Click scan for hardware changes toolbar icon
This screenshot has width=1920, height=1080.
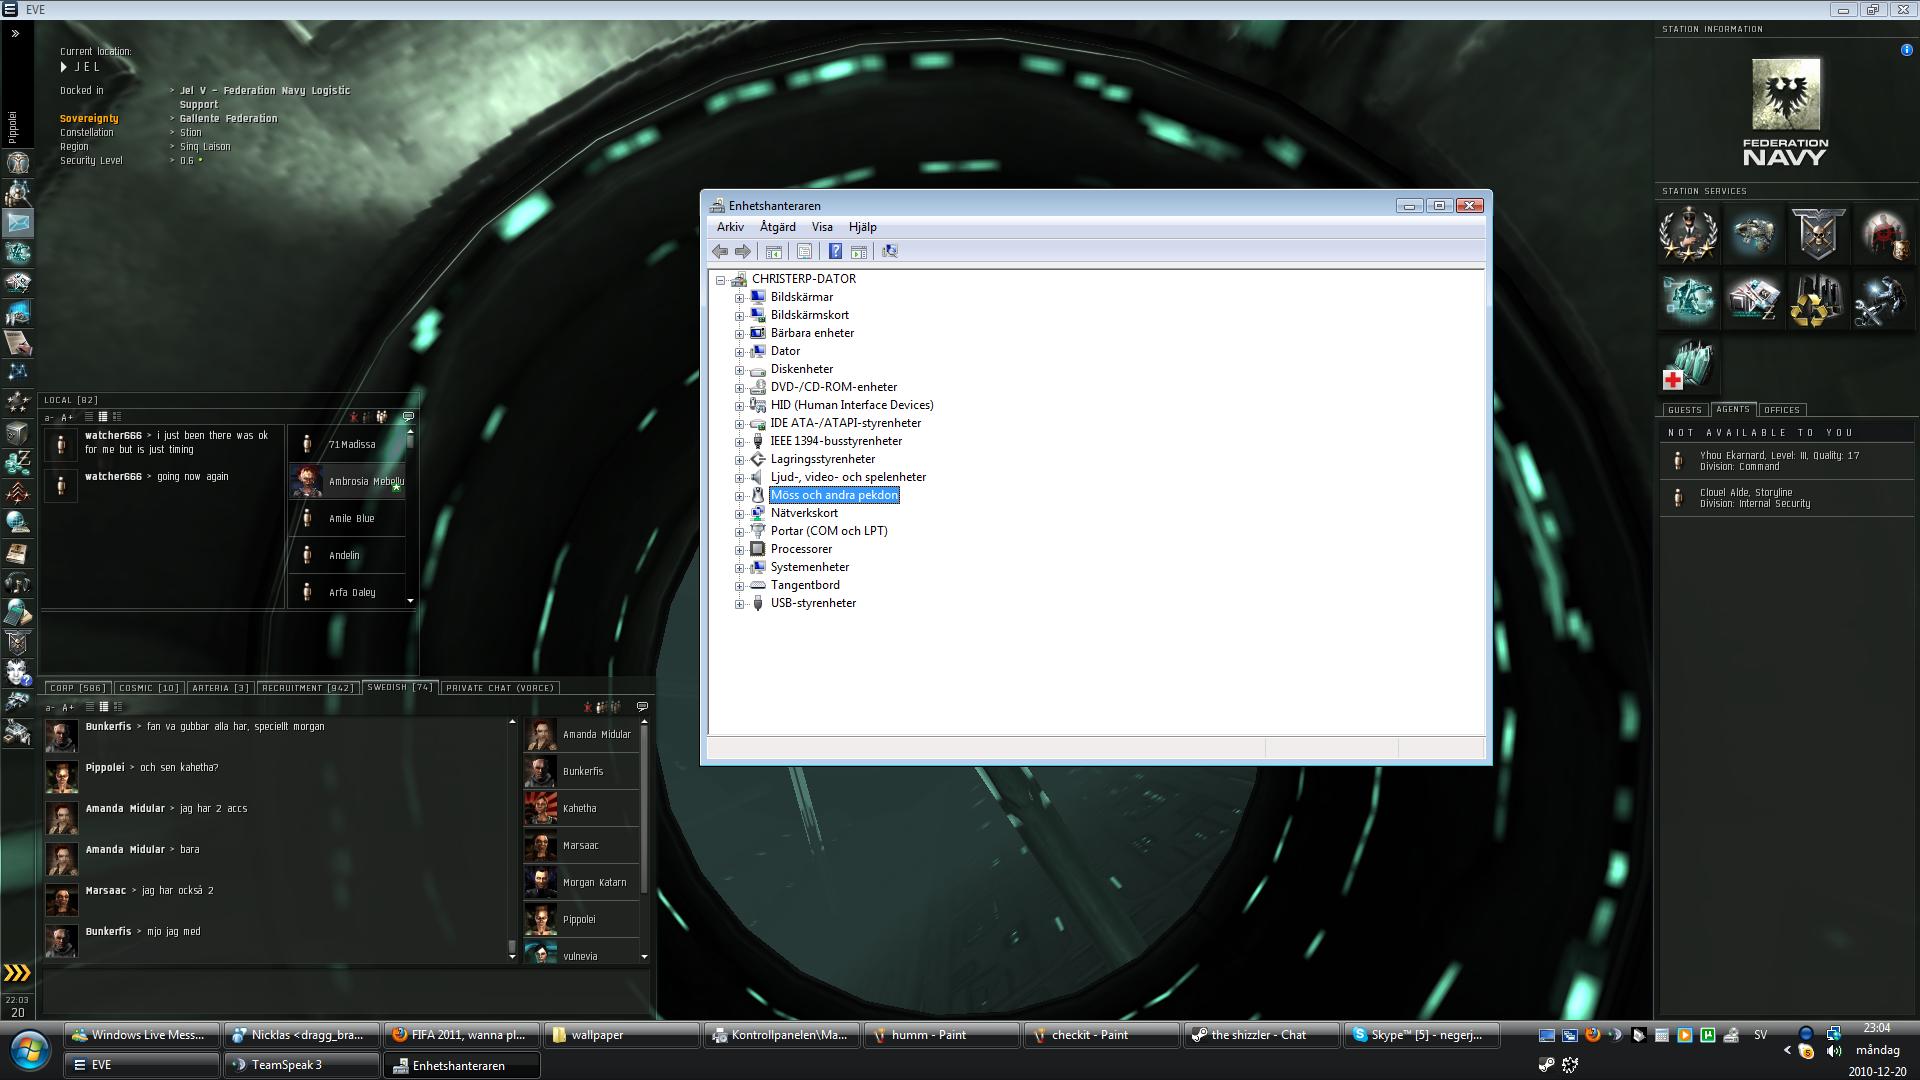pos(889,252)
